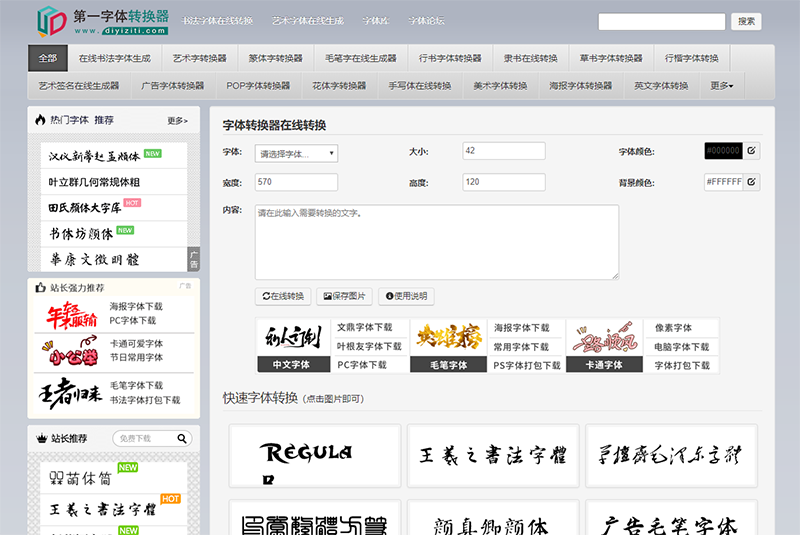The height and width of the screenshot is (535, 800).
Task: Open 电脑字体下载 link
Action: coord(682,347)
